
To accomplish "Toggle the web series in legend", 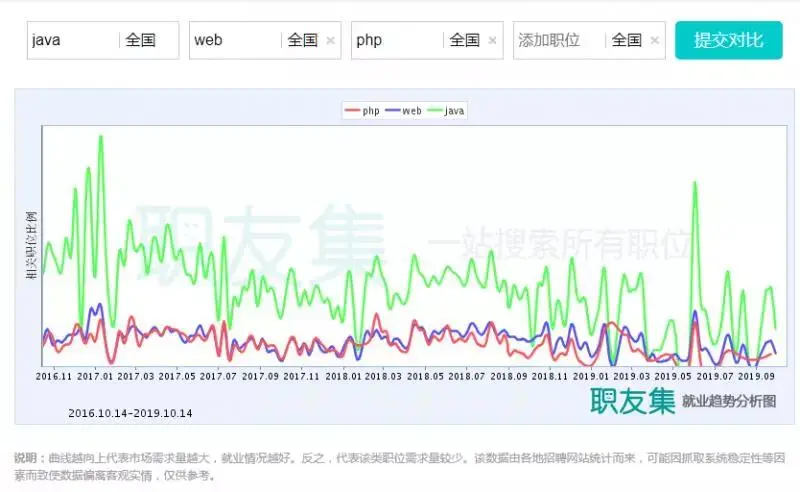I will point(404,111).
